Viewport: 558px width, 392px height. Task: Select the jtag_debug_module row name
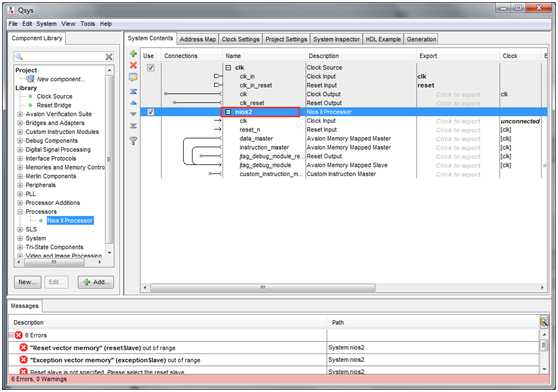[x=265, y=165]
